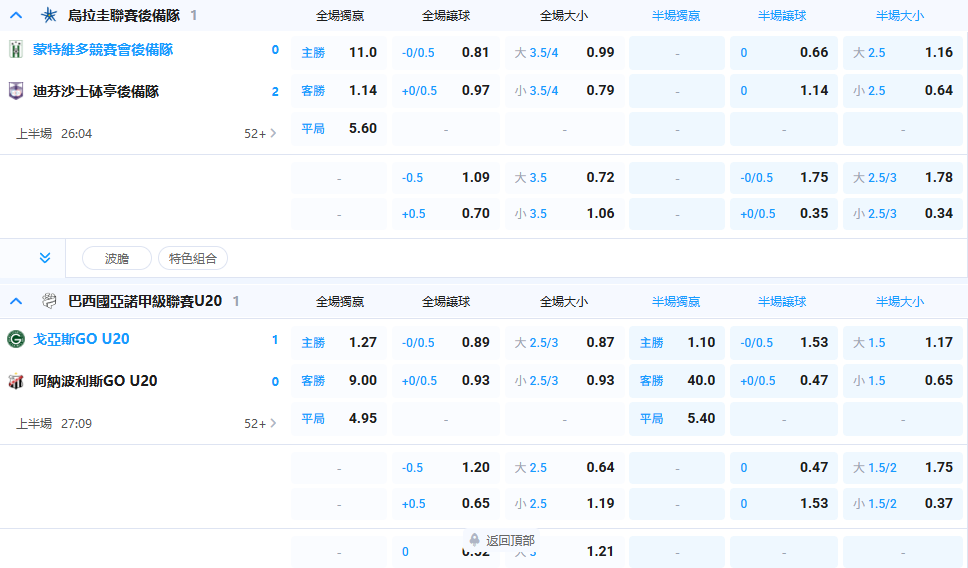
Task: Select the 特色組合 tab
Action: (193, 258)
